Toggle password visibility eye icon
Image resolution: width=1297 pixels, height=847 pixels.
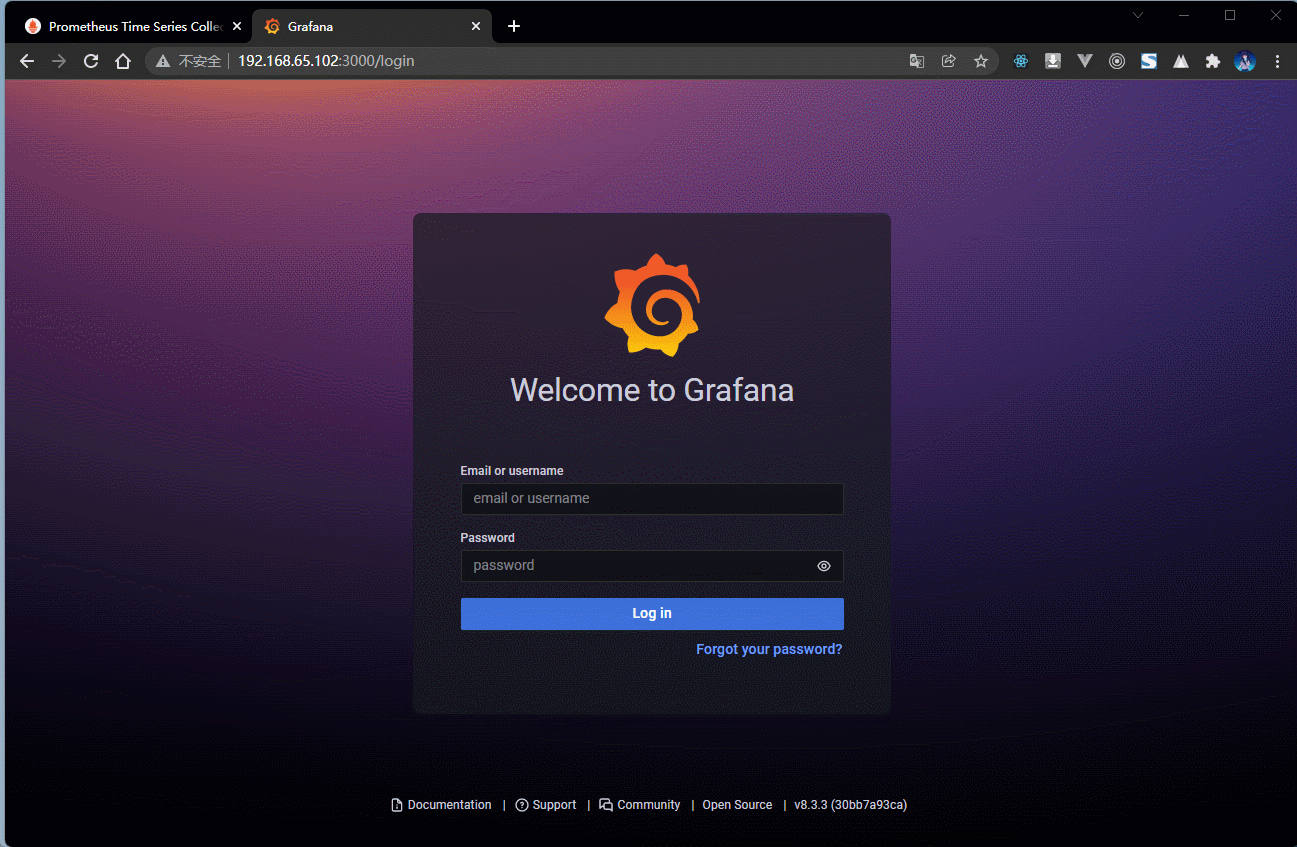point(824,566)
